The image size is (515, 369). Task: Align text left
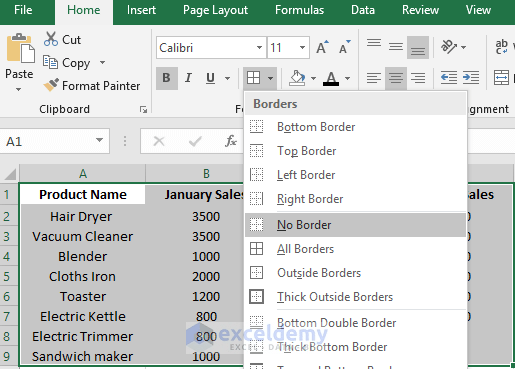coord(374,78)
